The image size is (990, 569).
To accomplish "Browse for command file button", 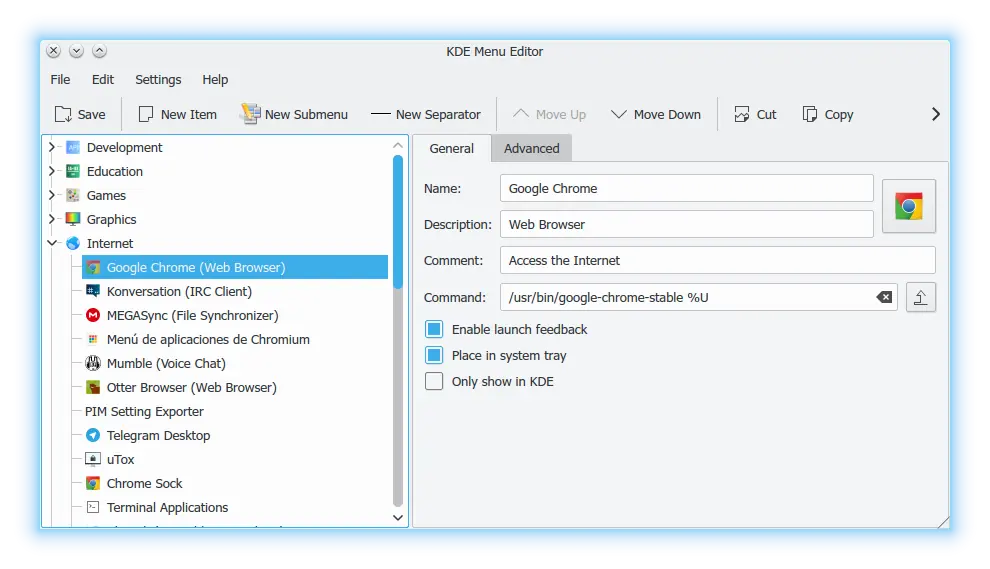I will (921, 297).
